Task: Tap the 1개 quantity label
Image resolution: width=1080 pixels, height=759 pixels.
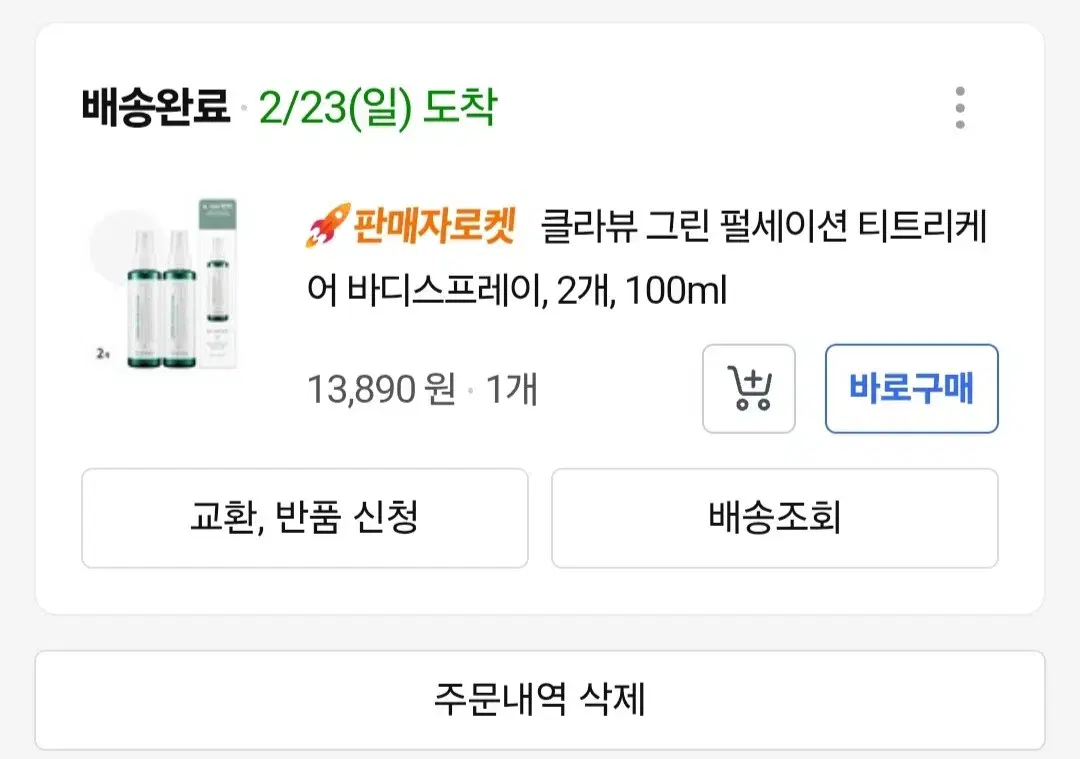Action: coord(511,389)
